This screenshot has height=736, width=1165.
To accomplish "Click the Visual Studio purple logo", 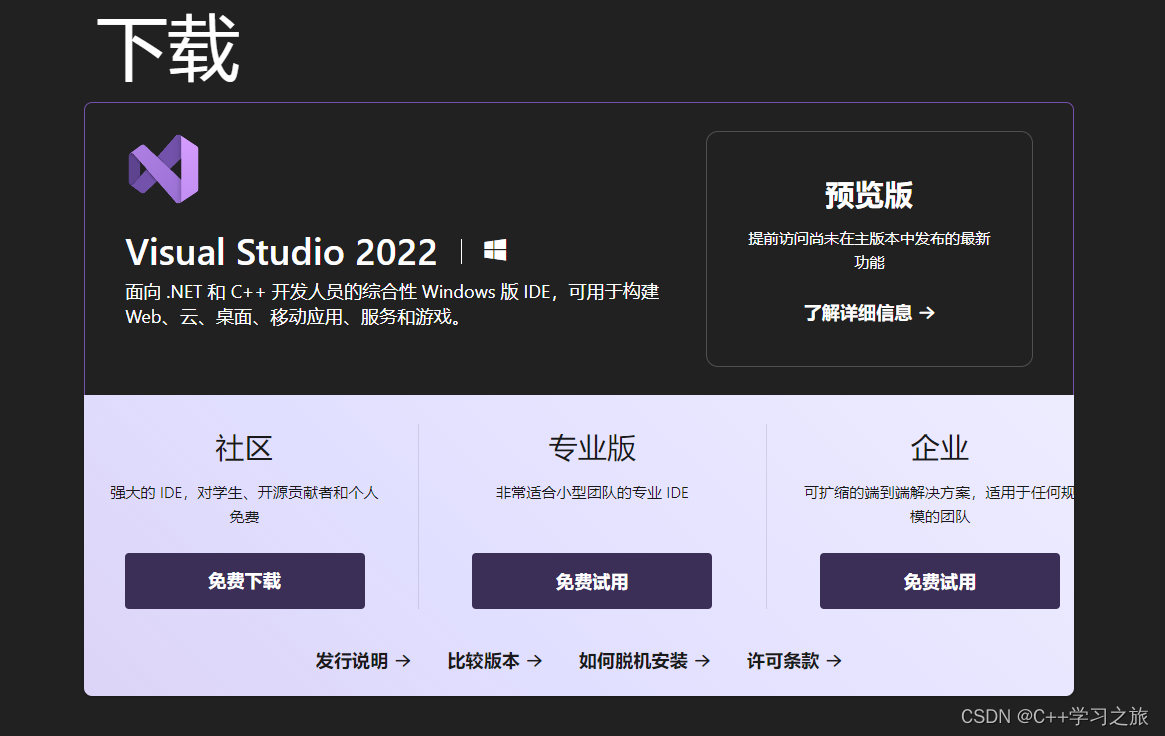I will [163, 169].
